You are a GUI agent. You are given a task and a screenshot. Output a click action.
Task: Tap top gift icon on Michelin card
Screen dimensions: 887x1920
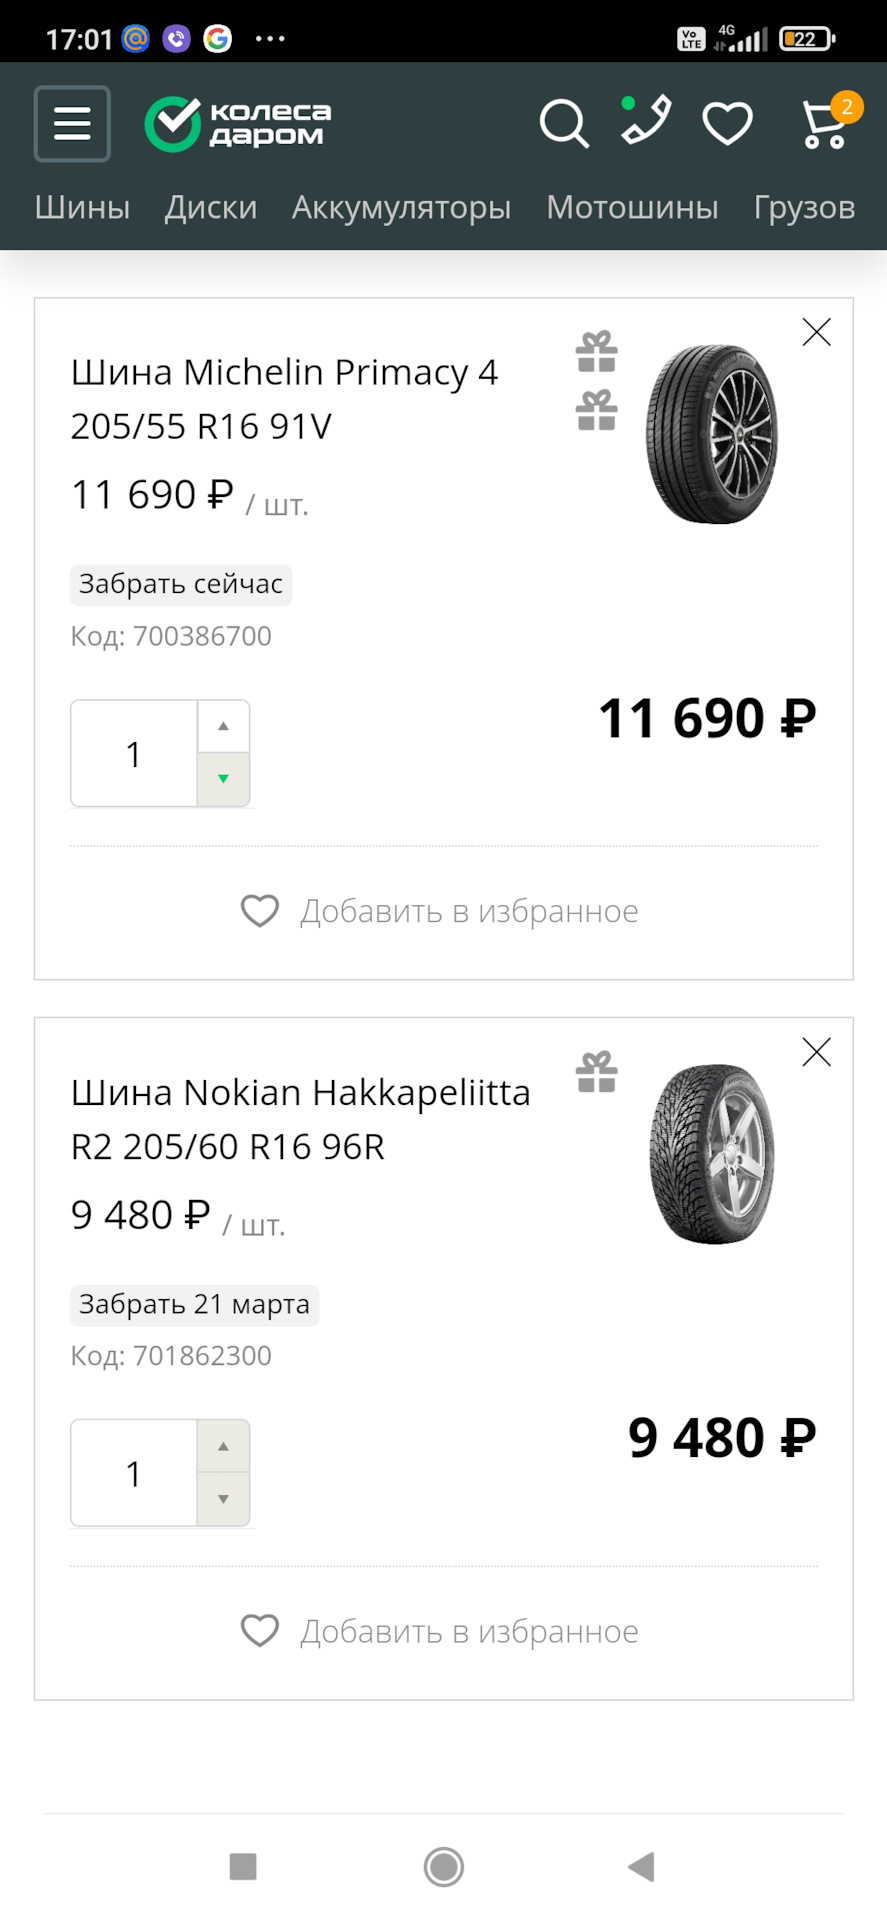point(597,352)
